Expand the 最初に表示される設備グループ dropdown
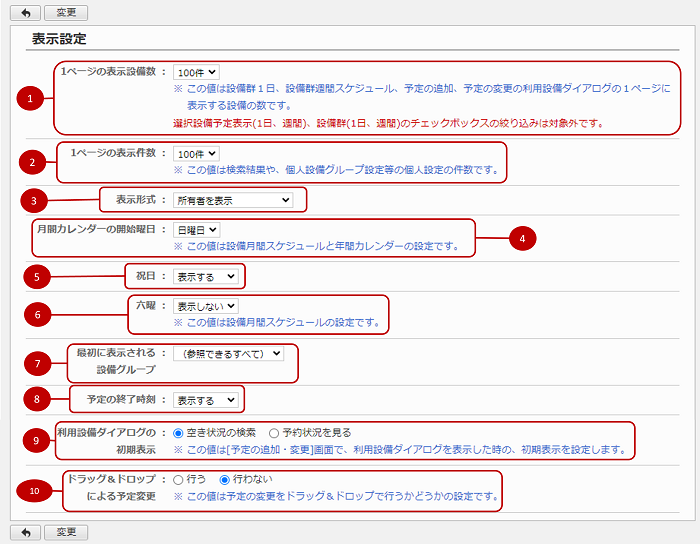This screenshot has height=544, width=700. (228, 353)
